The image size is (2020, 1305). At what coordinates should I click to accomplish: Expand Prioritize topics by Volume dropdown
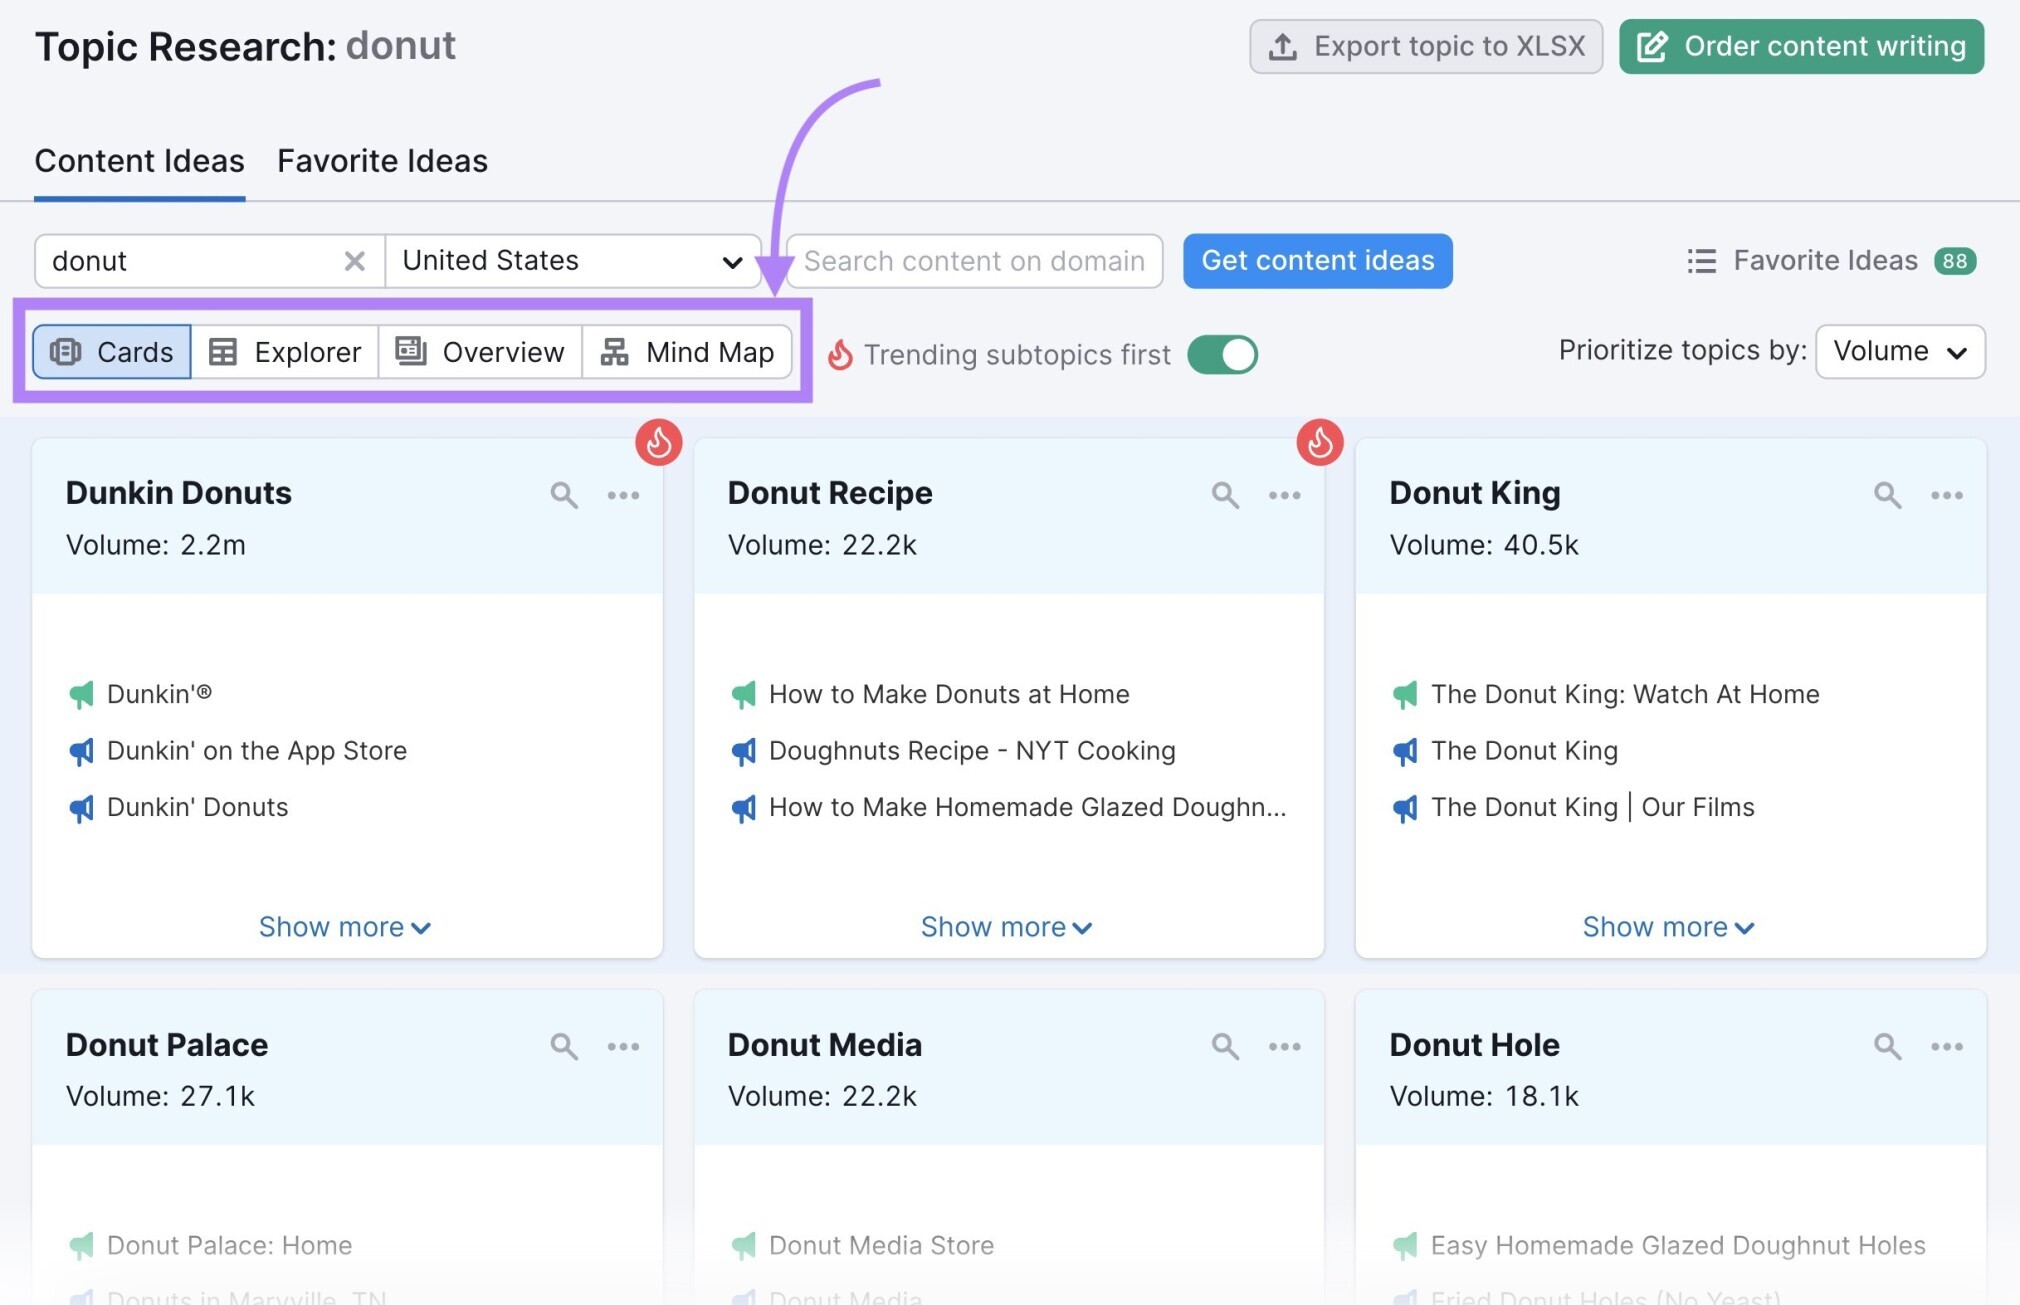(1899, 353)
